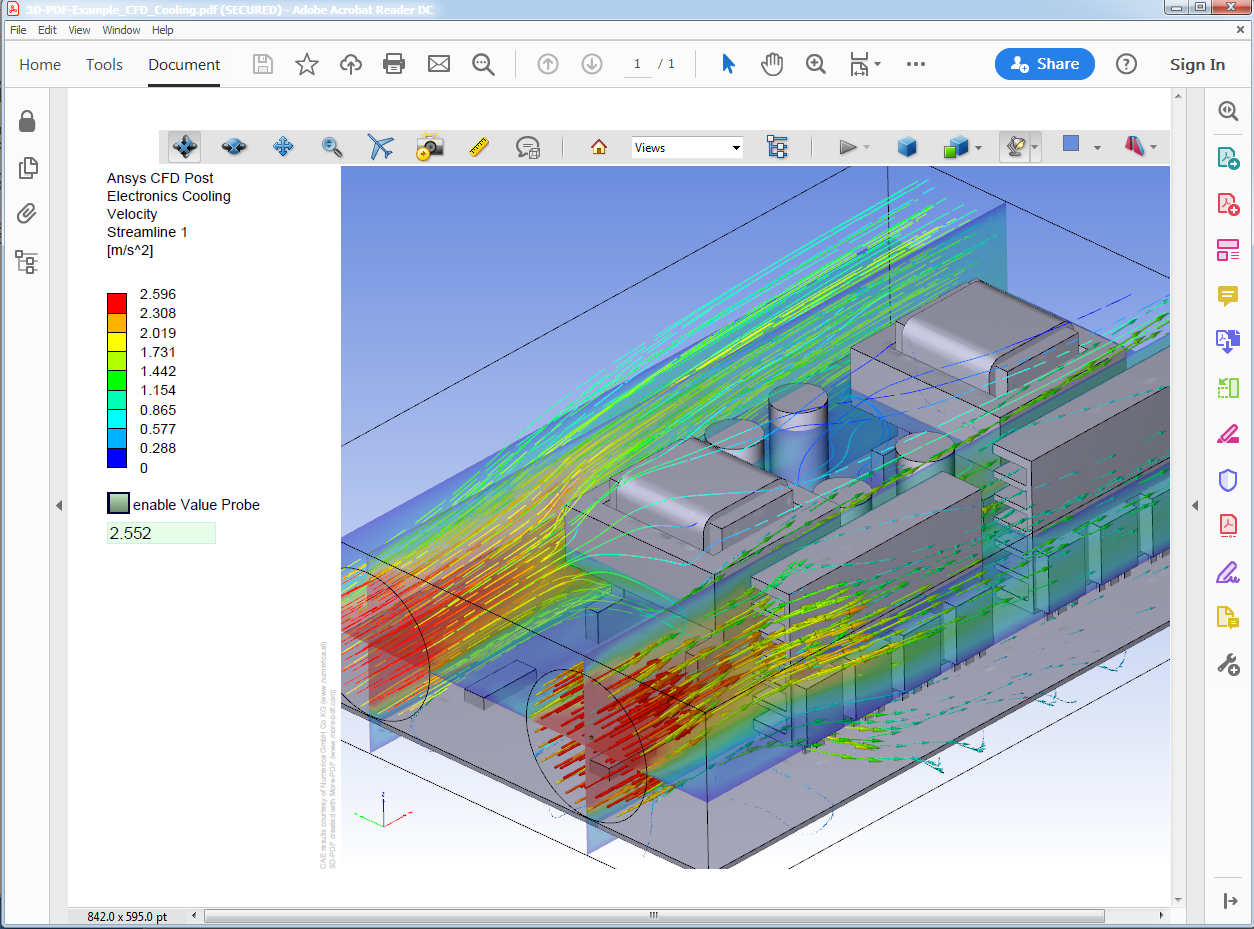
Task: Activate the Fly navigation tool
Action: click(x=381, y=147)
